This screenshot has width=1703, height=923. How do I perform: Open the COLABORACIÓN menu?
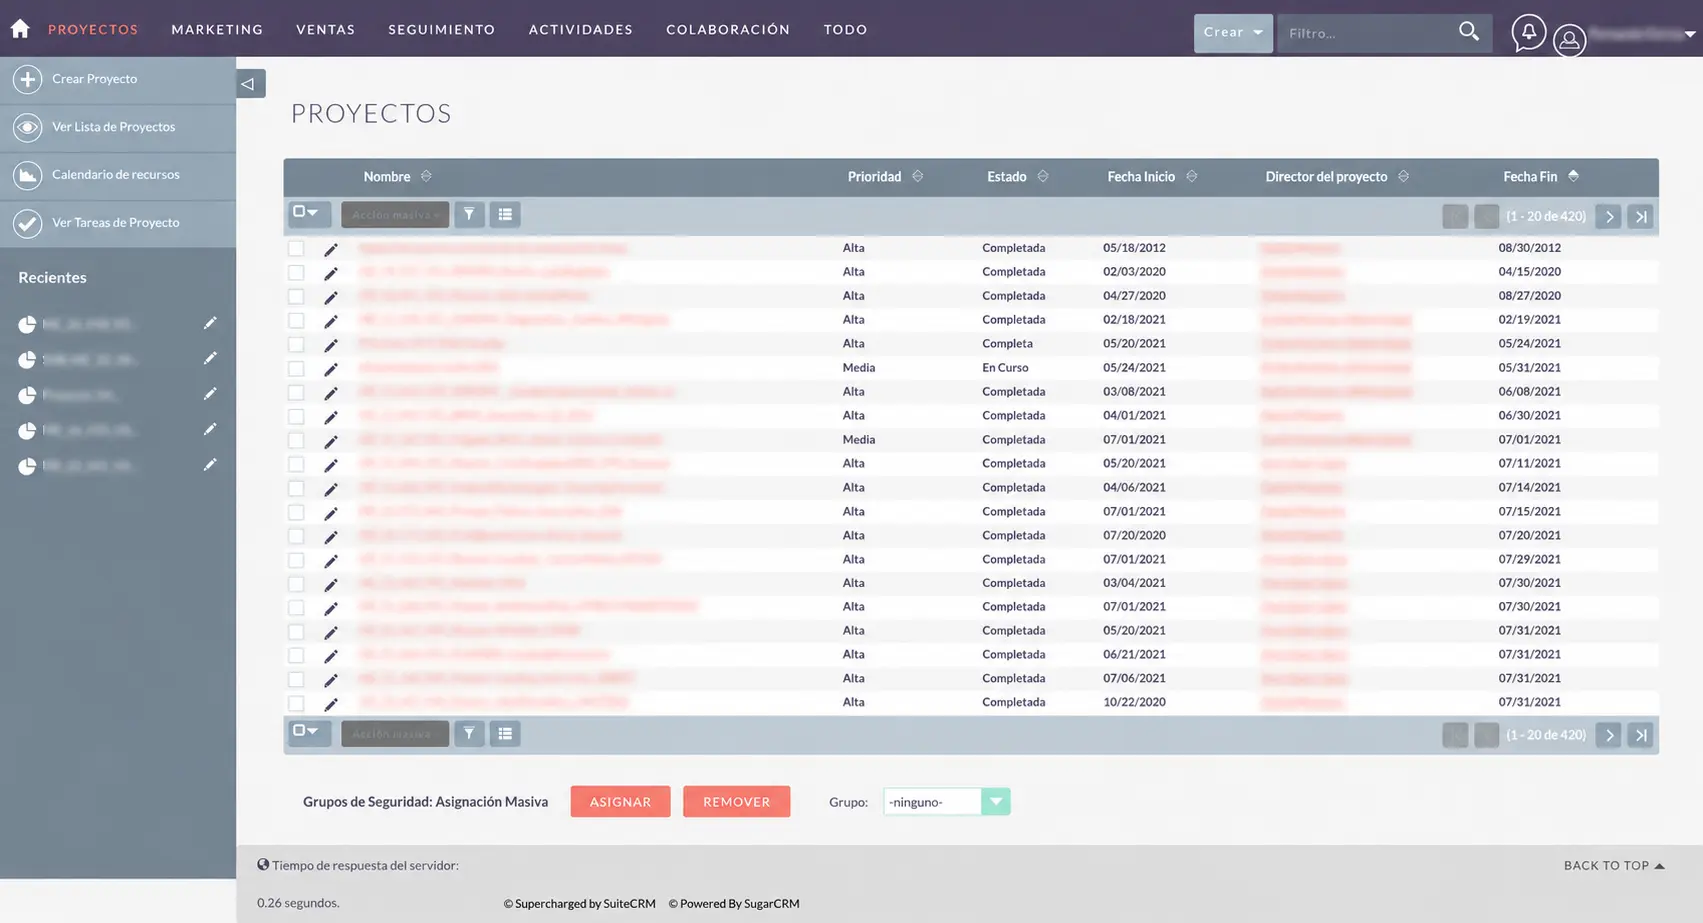pos(728,29)
